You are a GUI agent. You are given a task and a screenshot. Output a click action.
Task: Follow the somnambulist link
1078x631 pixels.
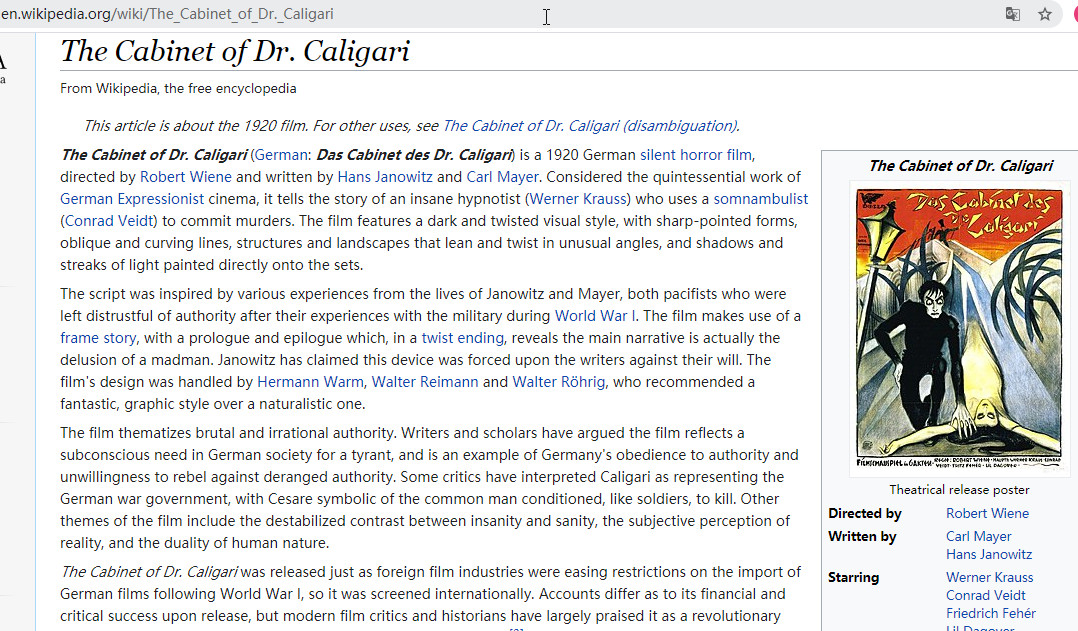760,199
